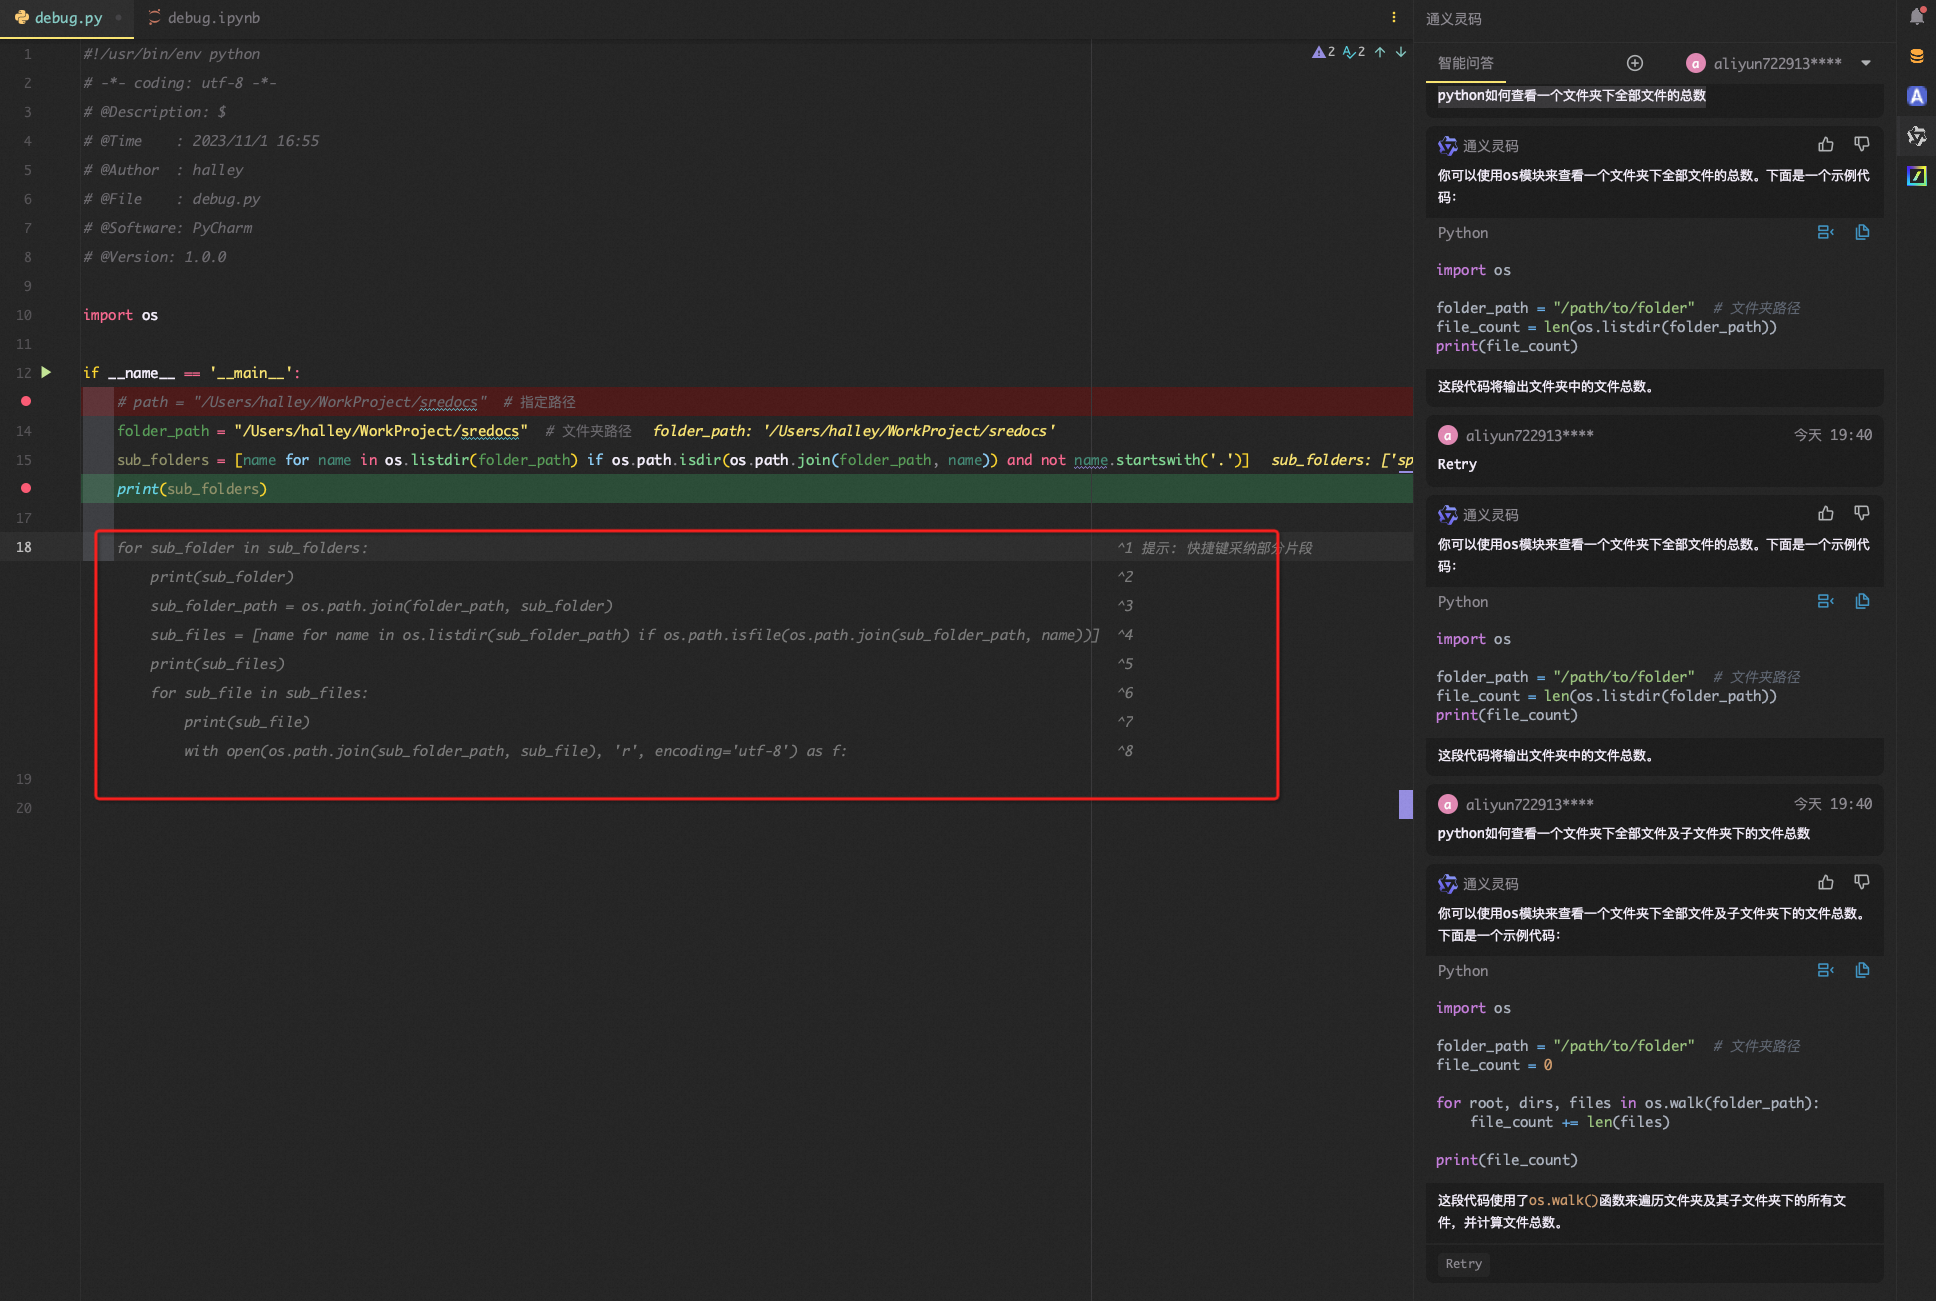This screenshot has width=1936, height=1301.
Task: Click the Tongyi Lingma sidebar icon
Action: click(1916, 136)
